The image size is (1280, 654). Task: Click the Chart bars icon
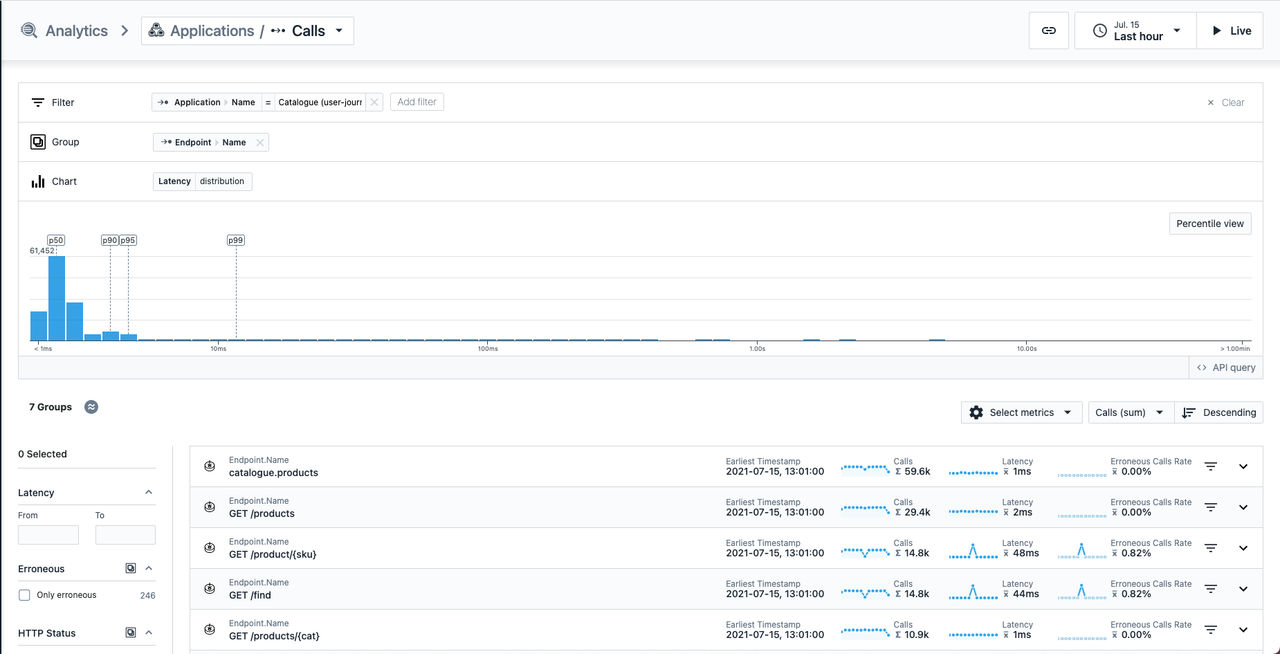38,181
